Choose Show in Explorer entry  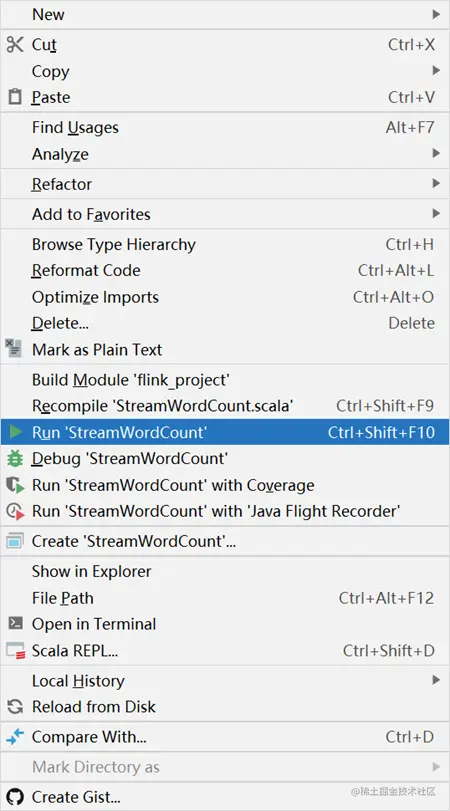[x=225, y=572]
